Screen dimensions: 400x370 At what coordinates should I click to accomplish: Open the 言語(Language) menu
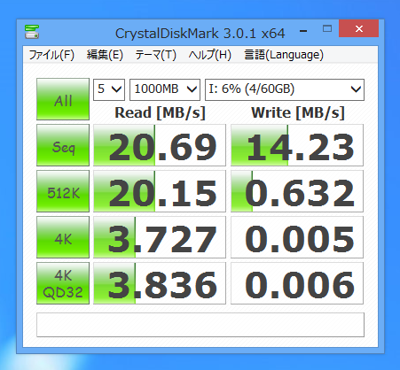coord(284,55)
